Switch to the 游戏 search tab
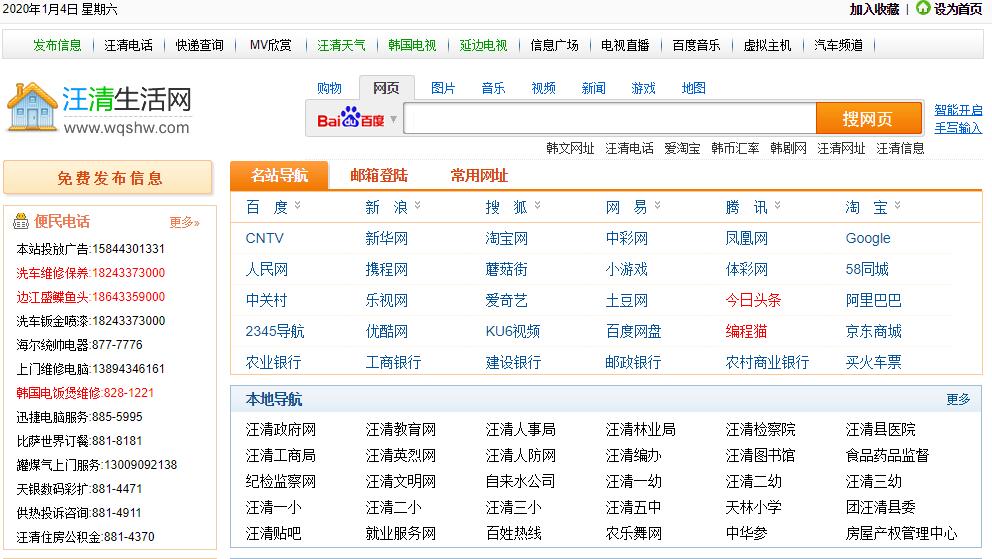 coord(643,88)
